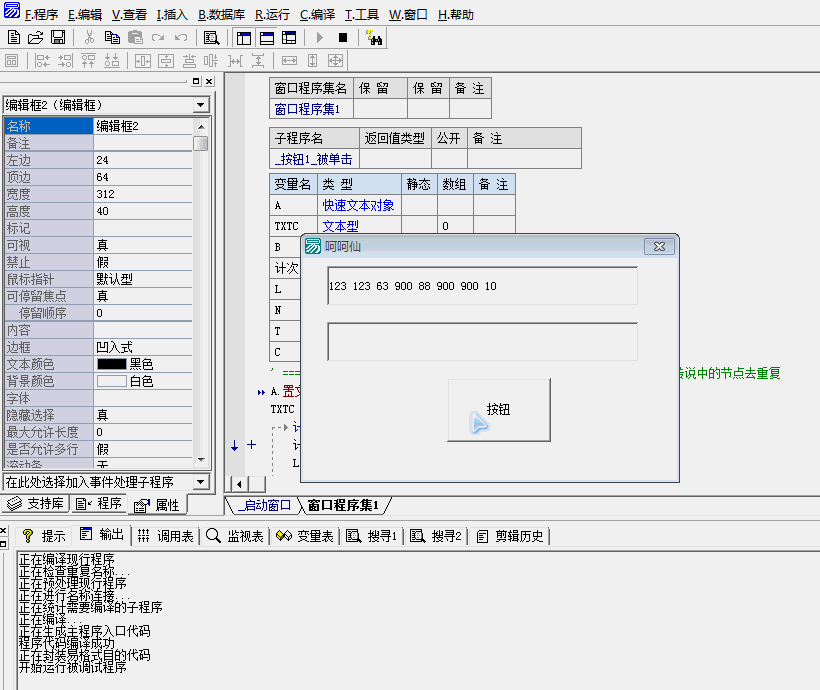Viewport: 820px width, 690px height.
Task: Open the 搜寻1 tab
Action: (x=372, y=536)
